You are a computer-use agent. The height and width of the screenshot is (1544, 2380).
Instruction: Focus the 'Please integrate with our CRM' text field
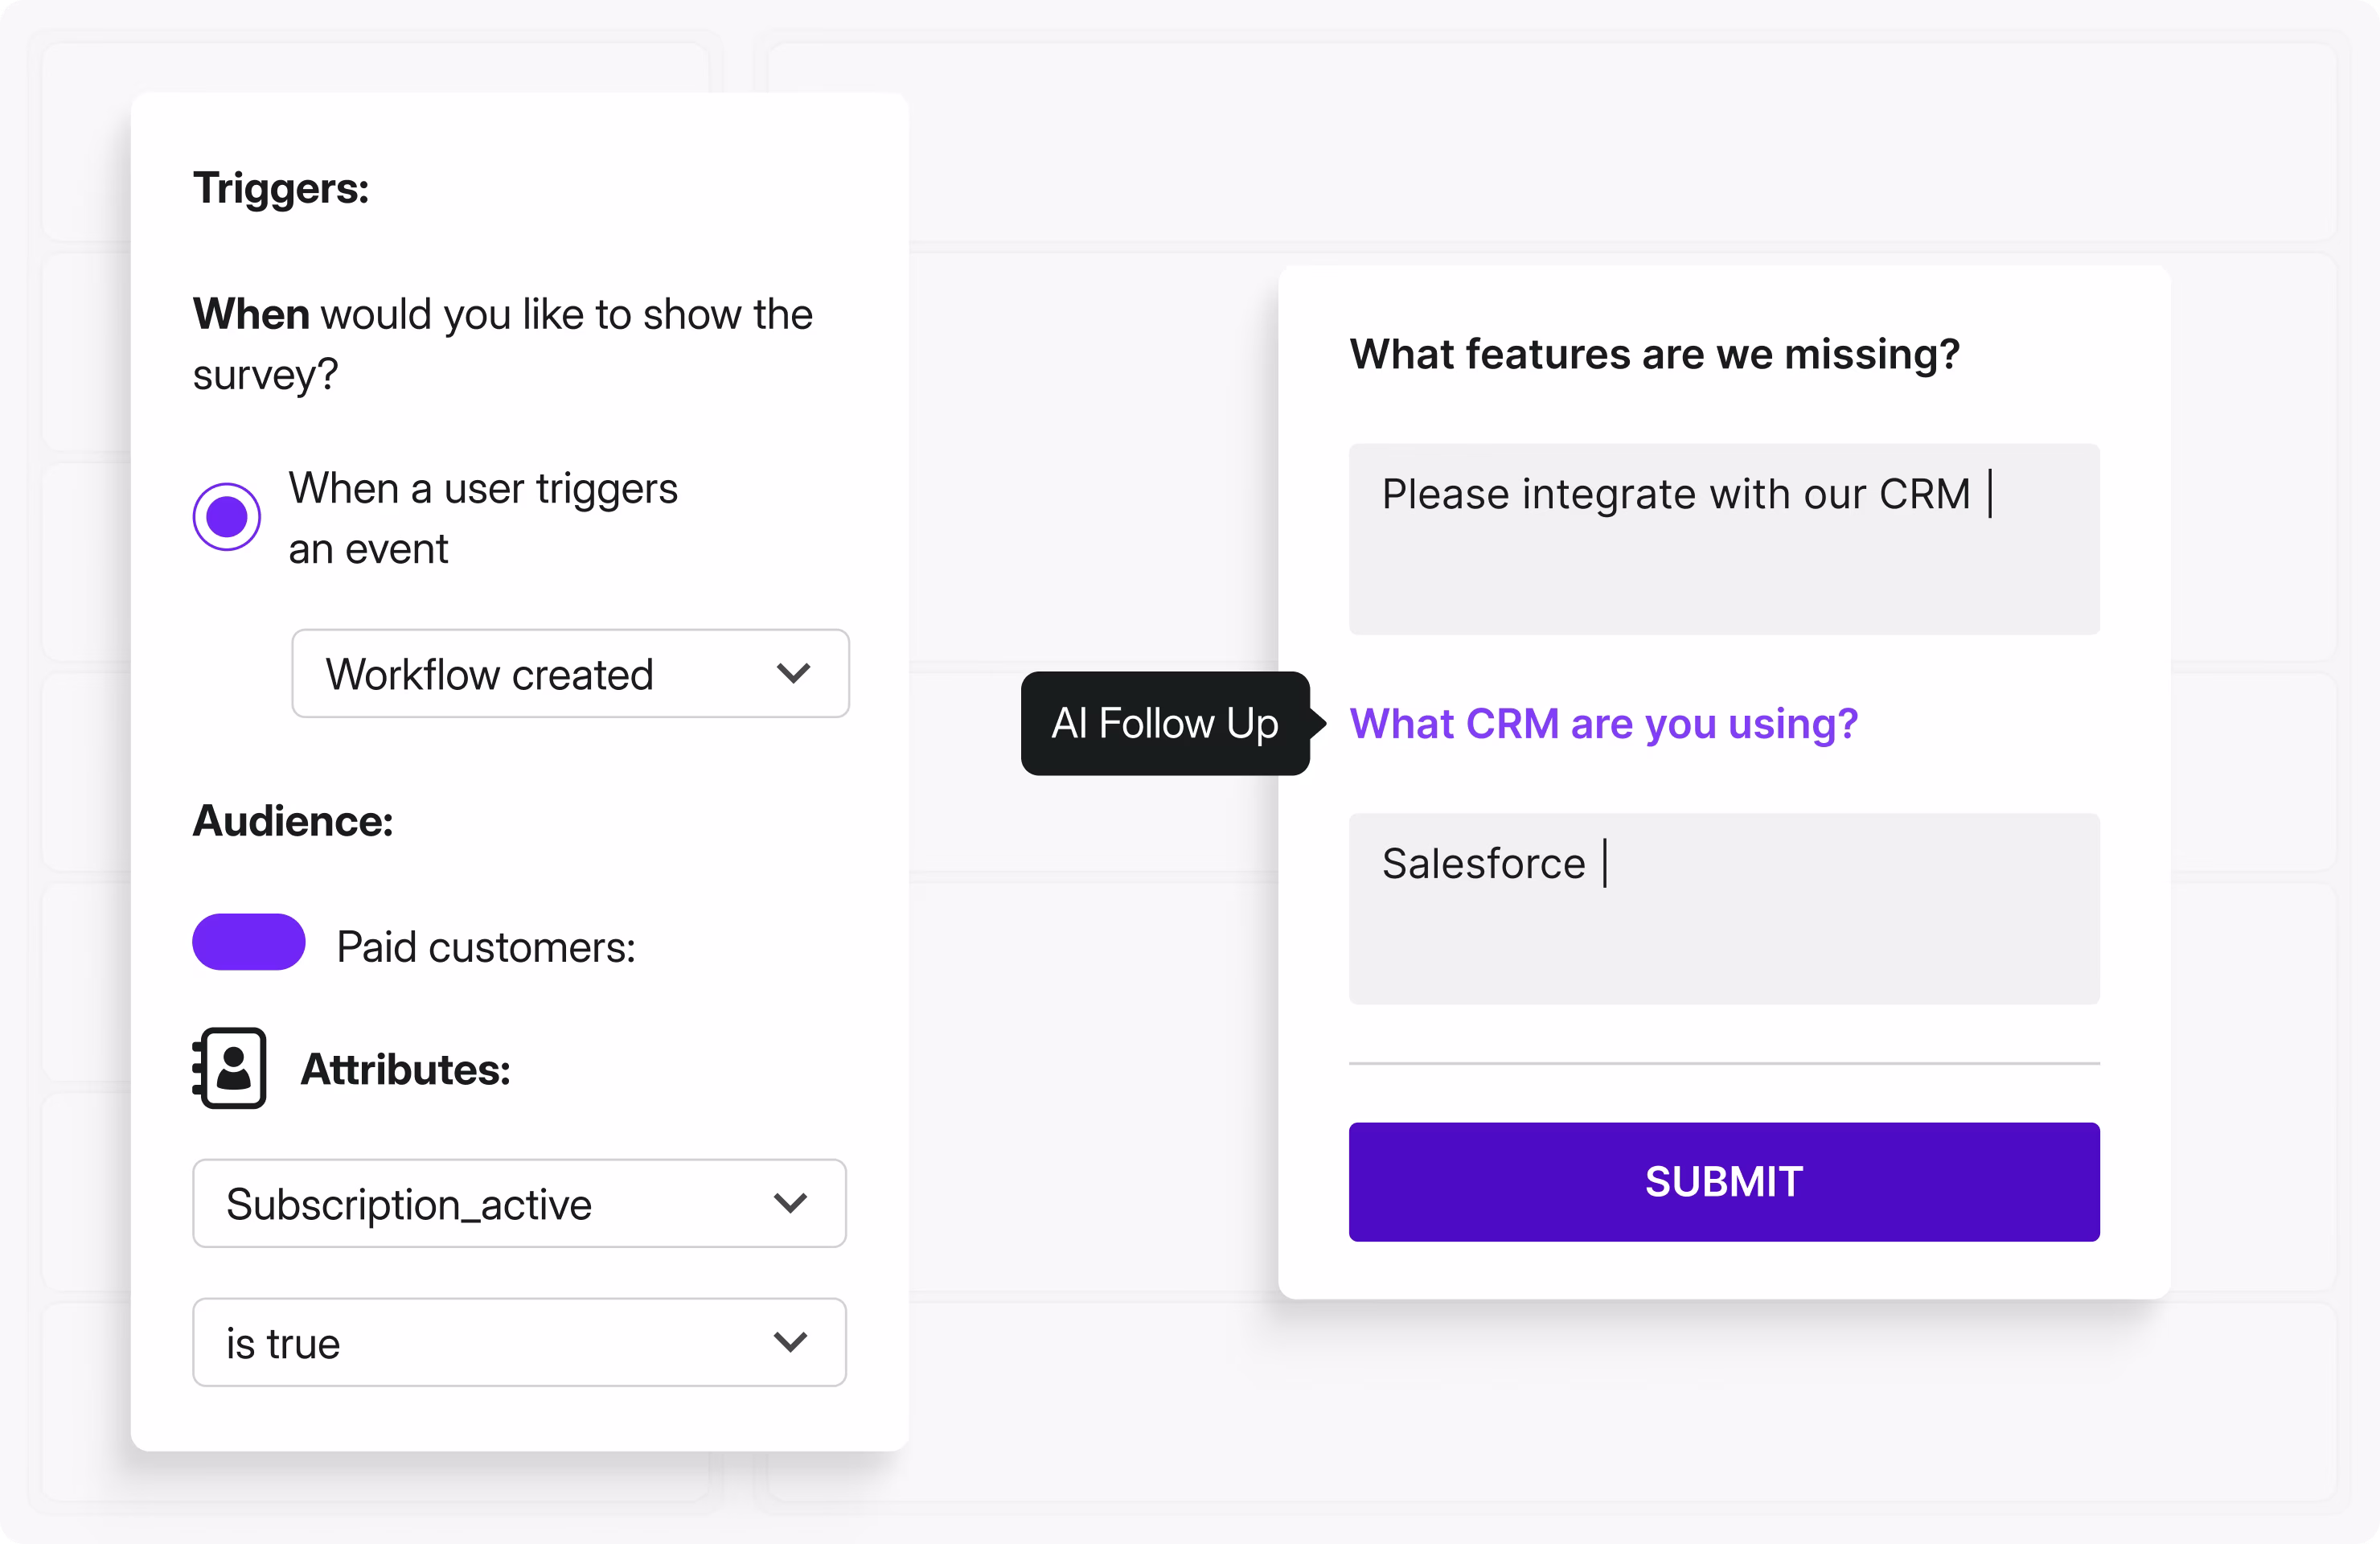(1723, 539)
